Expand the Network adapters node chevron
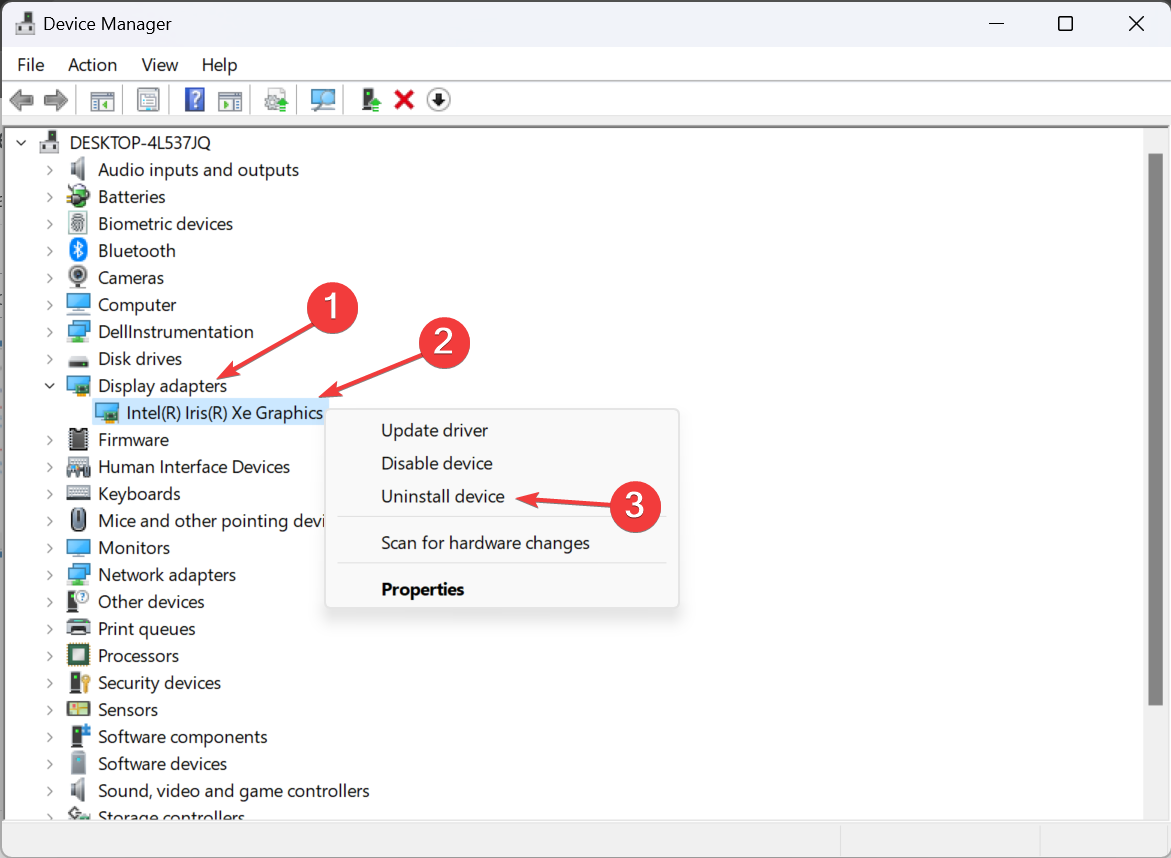 (x=49, y=575)
